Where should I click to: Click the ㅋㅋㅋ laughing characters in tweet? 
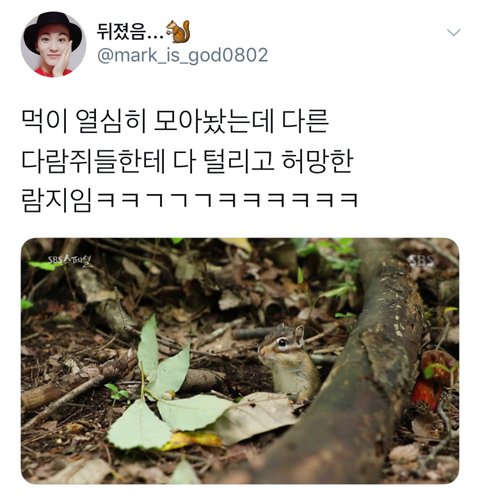click(x=227, y=200)
